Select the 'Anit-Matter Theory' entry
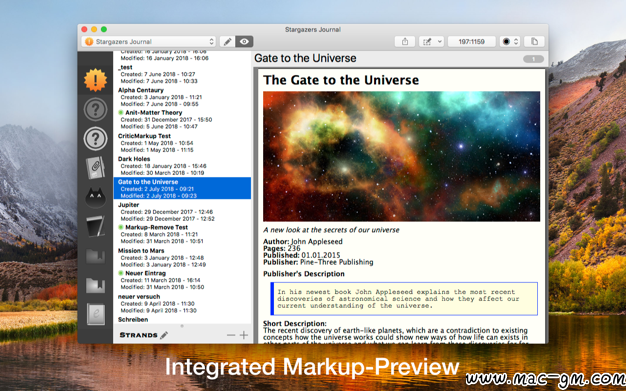The height and width of the screenshot is (391, 626). point(182,119)
